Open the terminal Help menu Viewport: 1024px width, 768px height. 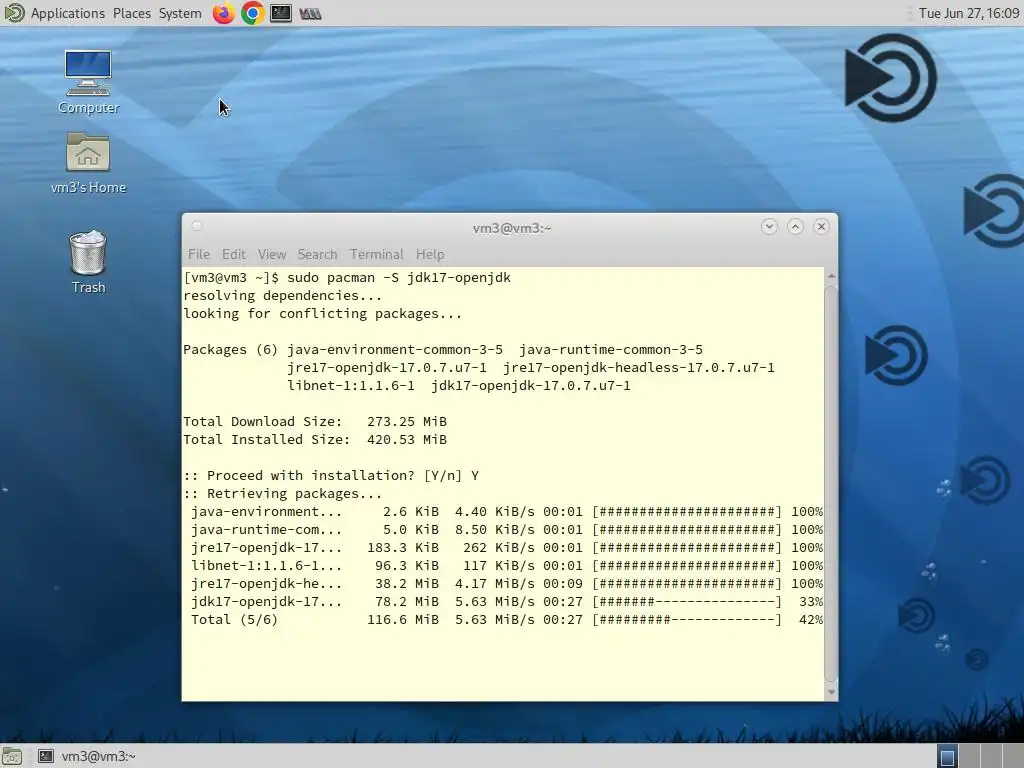pyautogui.click(x=430, y=254)
